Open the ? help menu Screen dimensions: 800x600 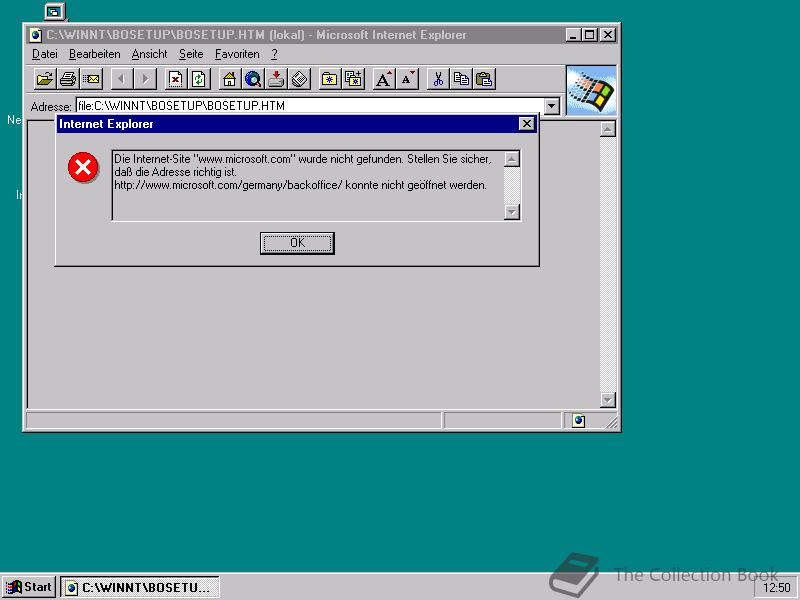(x=274, y=54)
